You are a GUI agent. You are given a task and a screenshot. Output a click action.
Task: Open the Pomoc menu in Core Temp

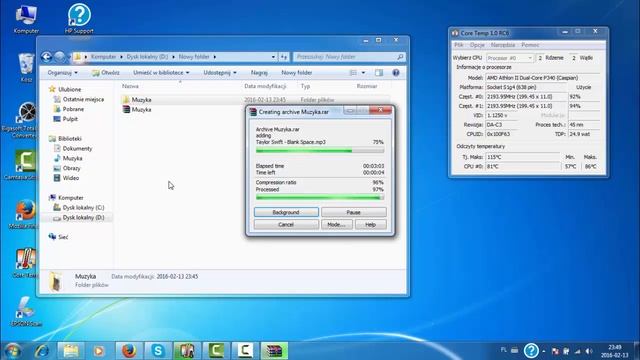pos(530,45)
